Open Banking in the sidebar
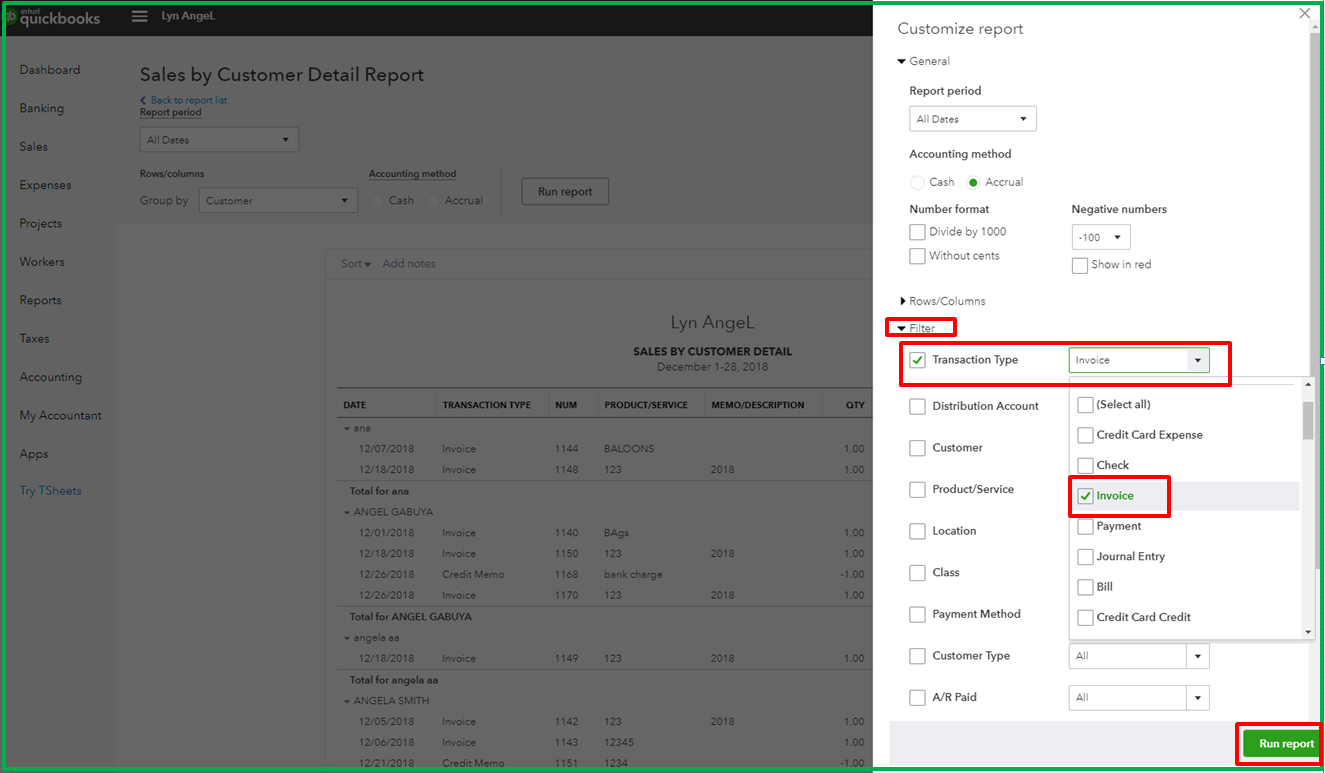Screen dimensions: 1325x773 [x=42, y=108]
